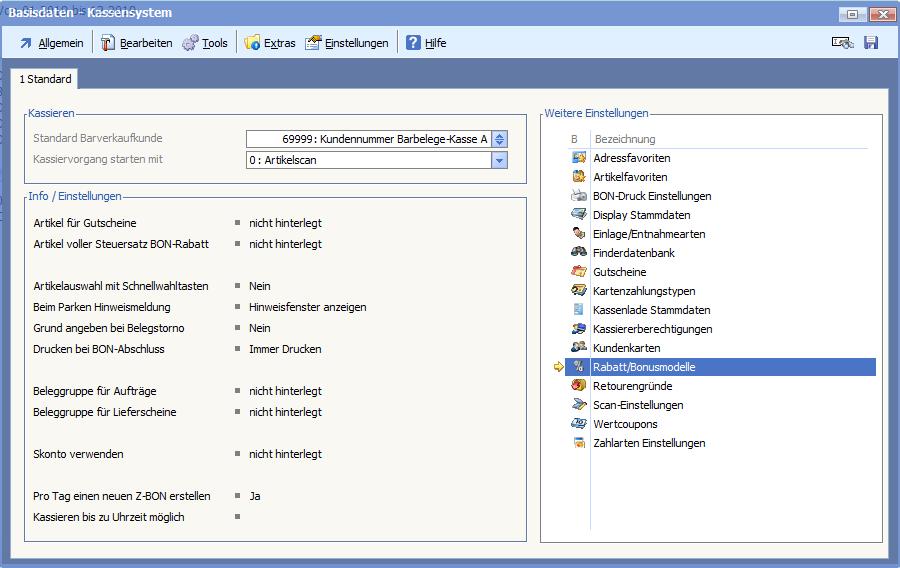Select the Finderdatenbank binoculars icon
900x568 pixels.
coord(579,253)
